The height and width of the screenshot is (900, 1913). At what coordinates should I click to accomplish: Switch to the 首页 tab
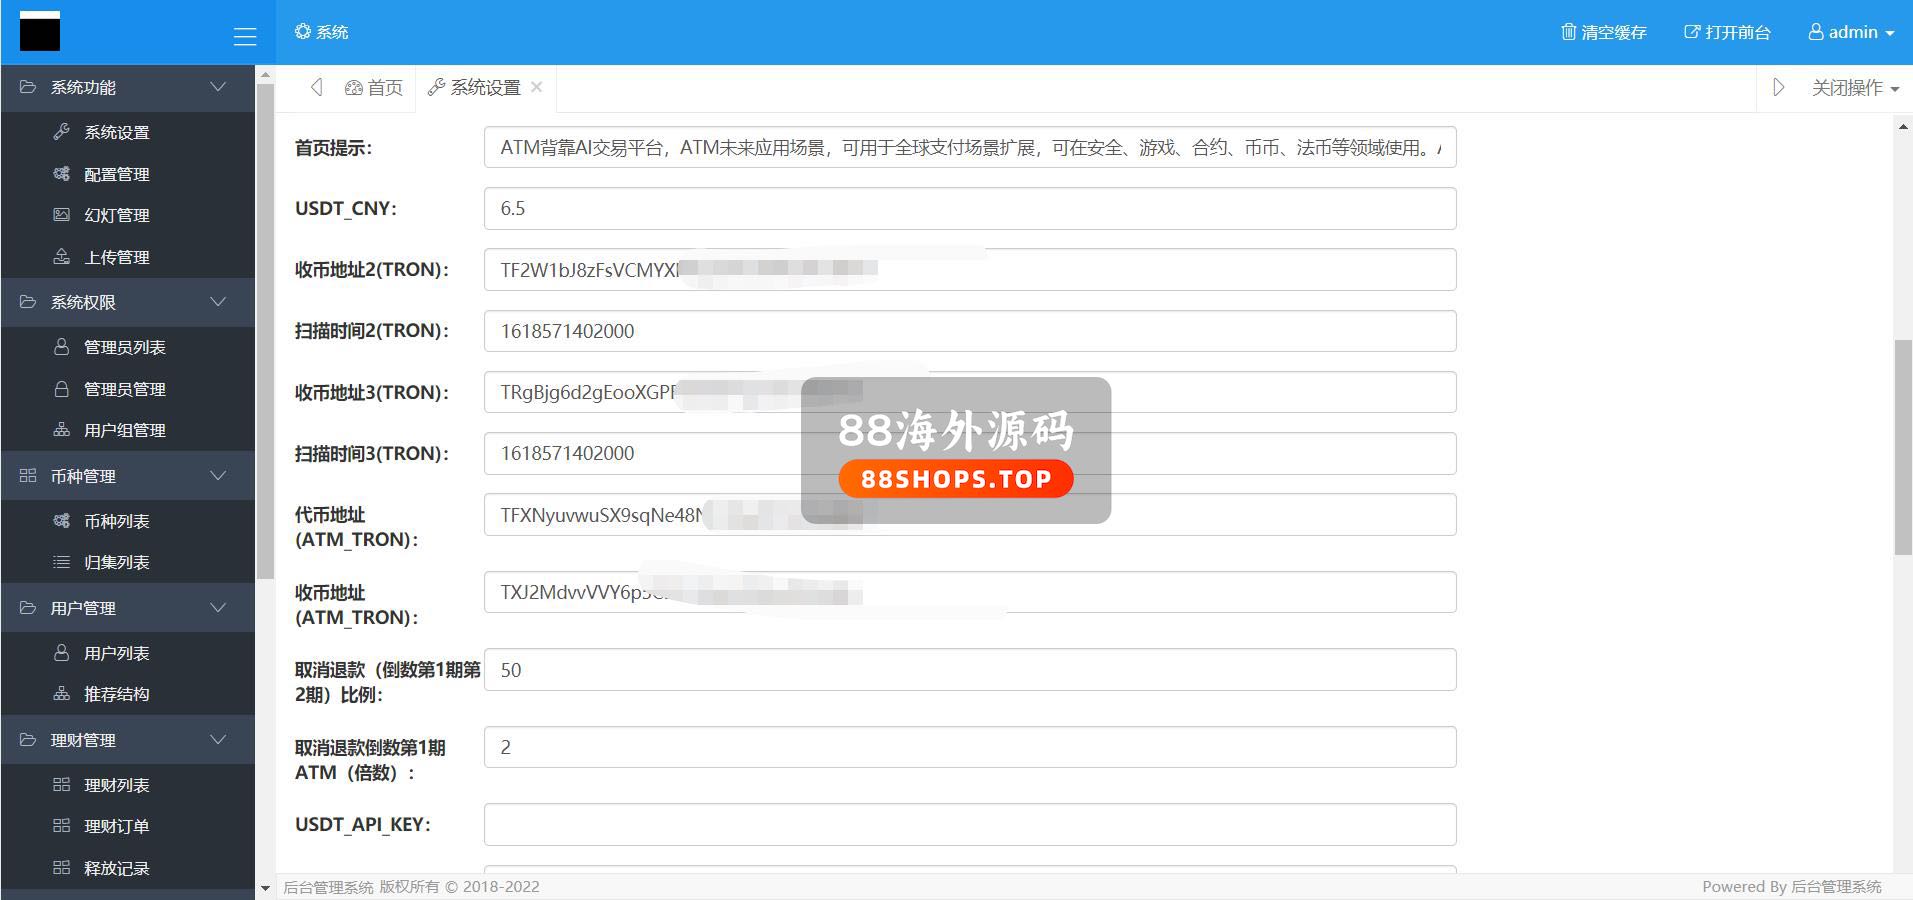(x=374, y=88)
